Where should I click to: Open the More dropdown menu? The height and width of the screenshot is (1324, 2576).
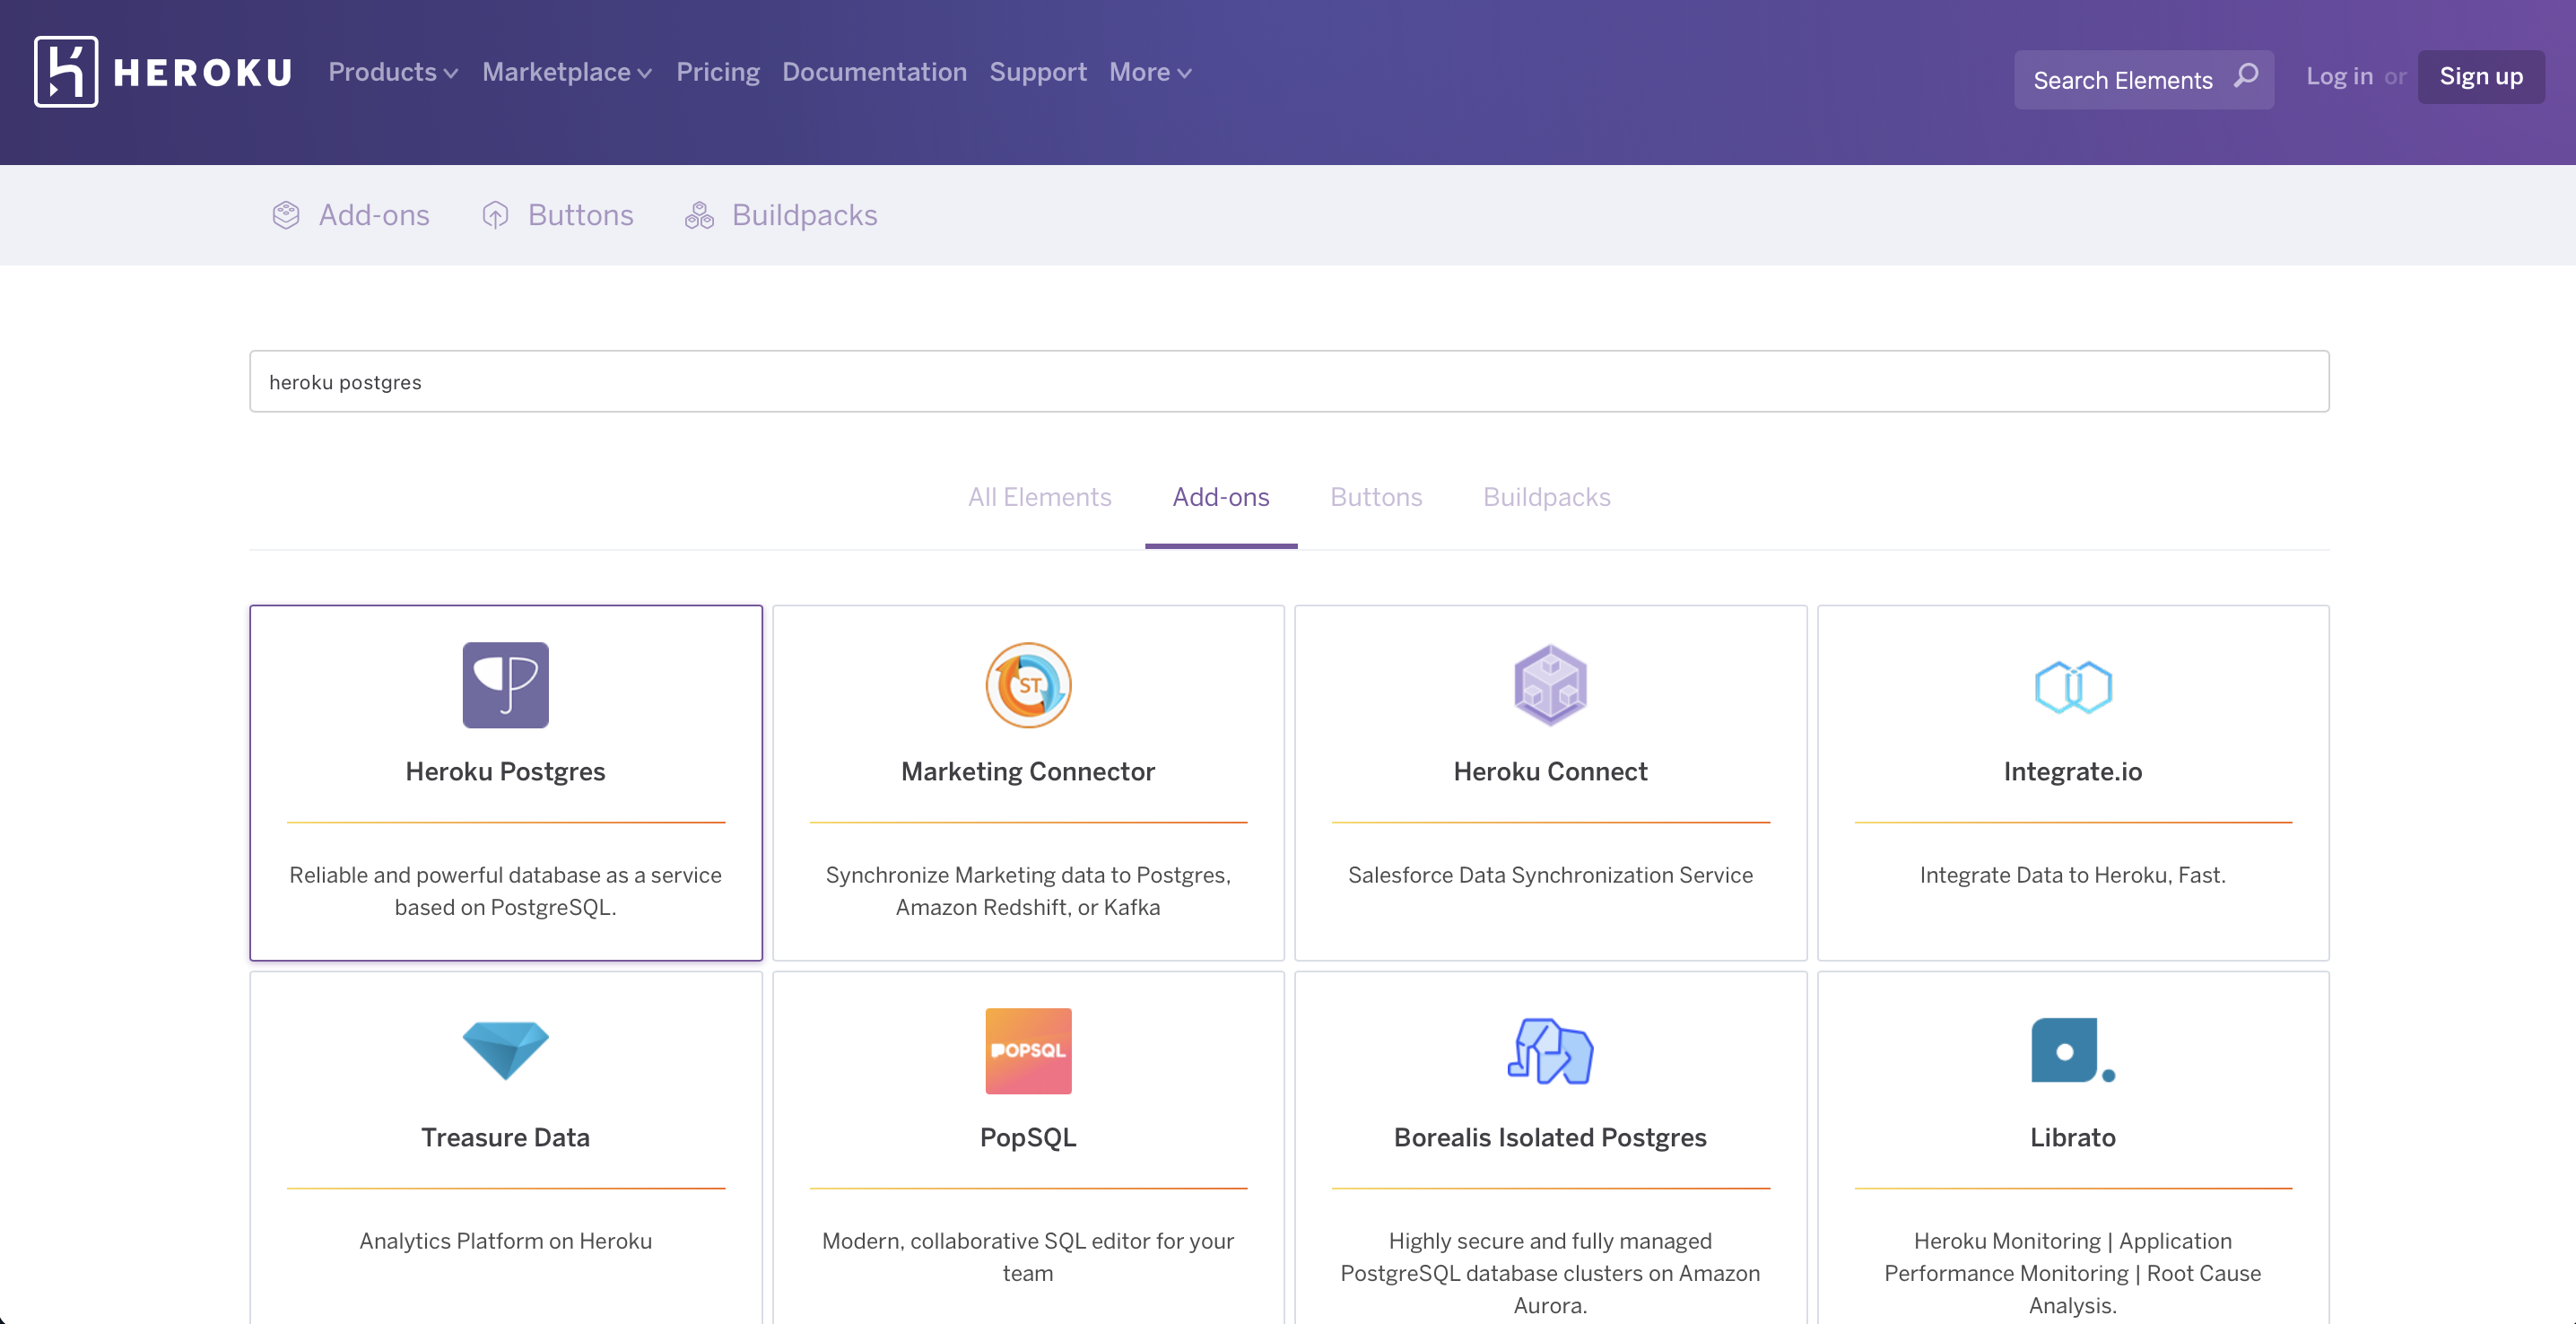point(1150,72)
